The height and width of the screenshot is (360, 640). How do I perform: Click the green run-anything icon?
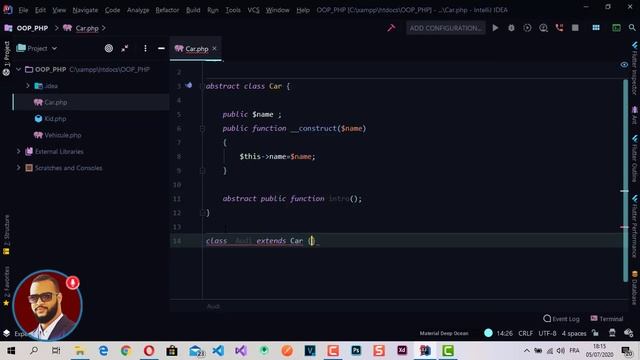pos(616,28)
